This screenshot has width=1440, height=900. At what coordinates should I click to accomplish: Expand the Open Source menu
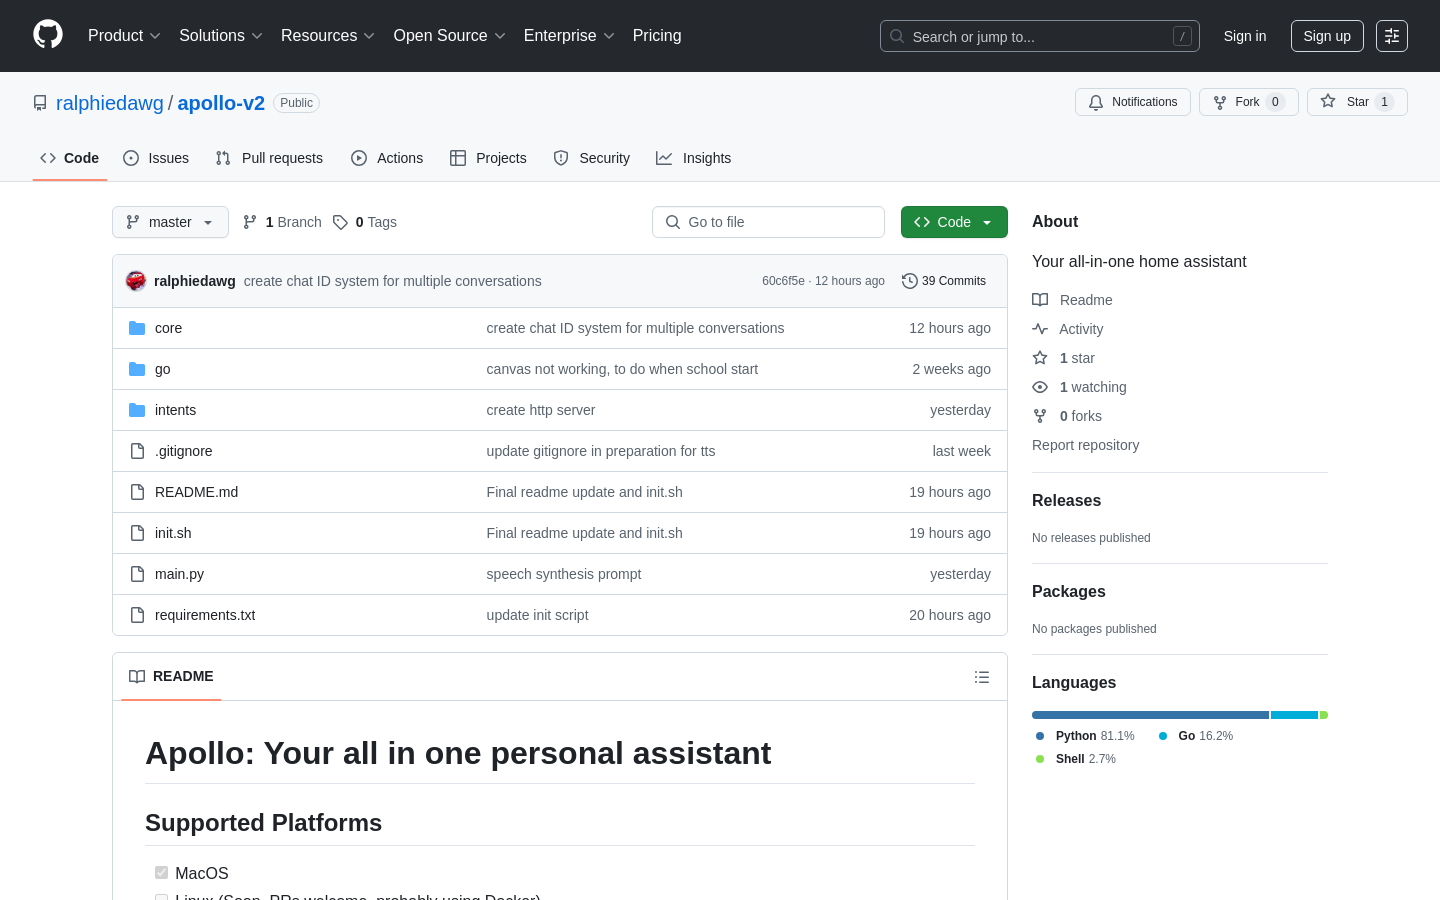(450, 36)
